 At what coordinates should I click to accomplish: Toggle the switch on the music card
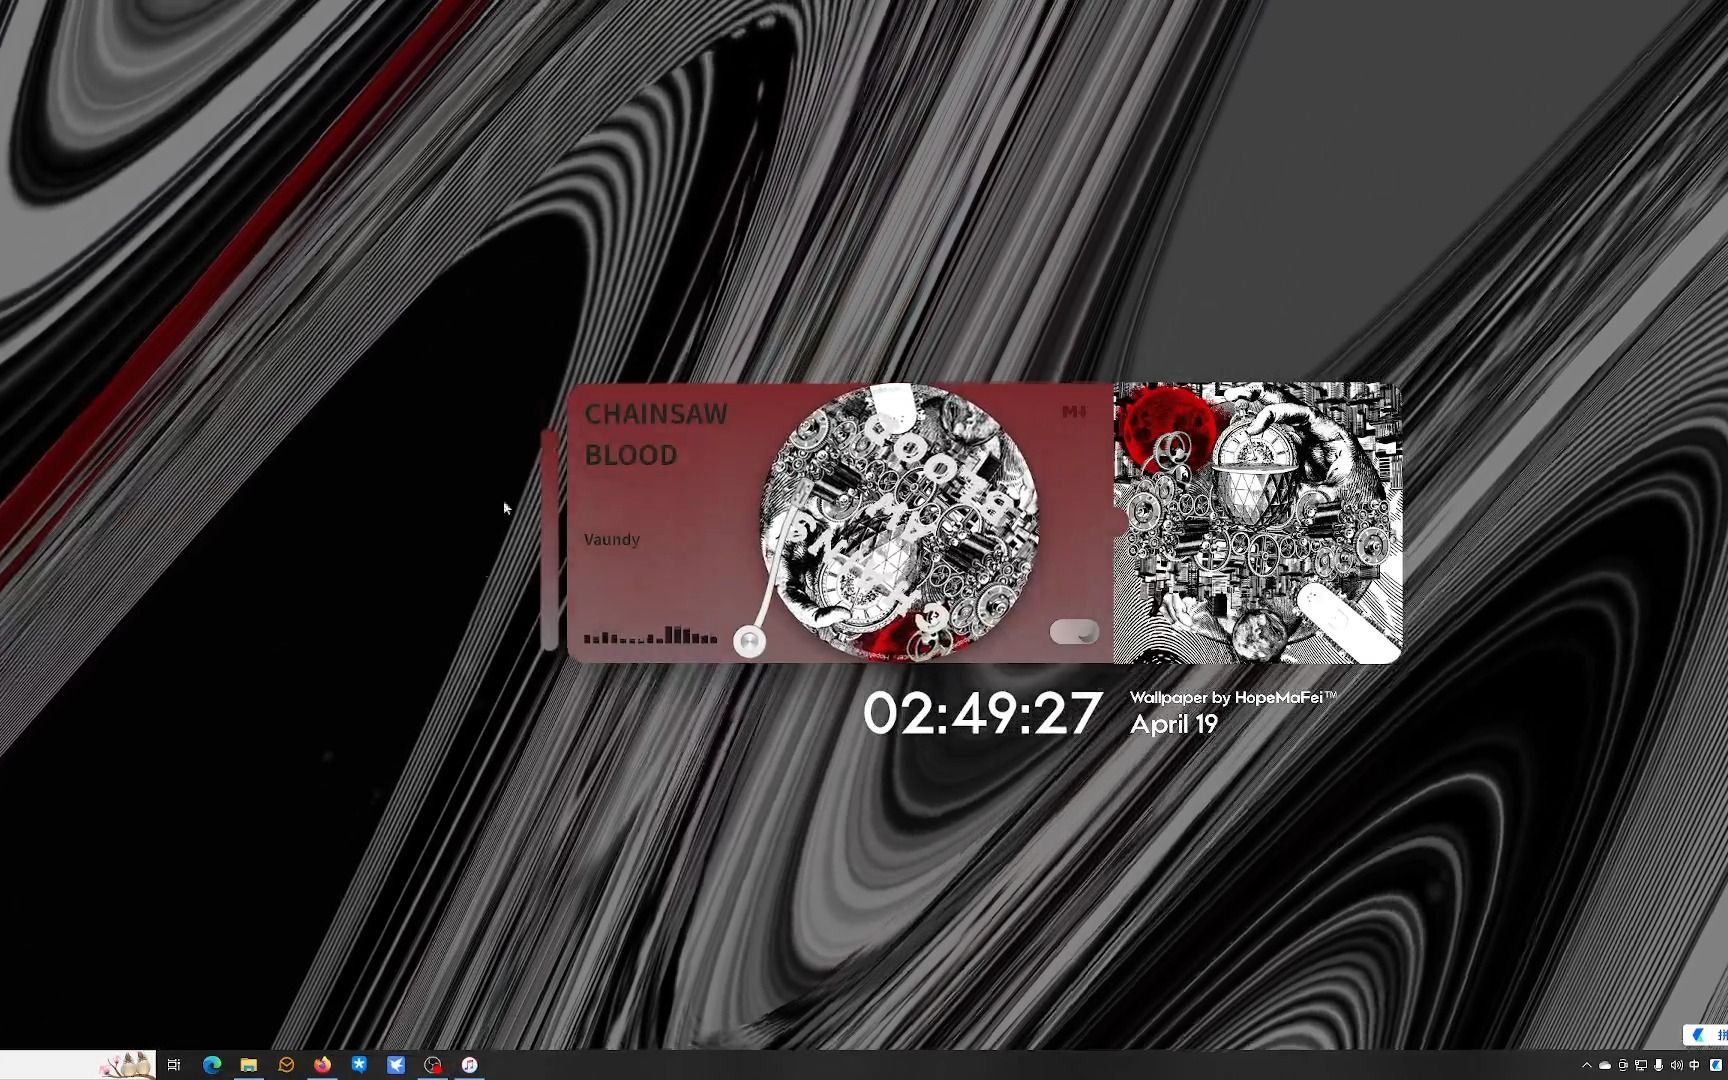click(x=1074, y=632)
